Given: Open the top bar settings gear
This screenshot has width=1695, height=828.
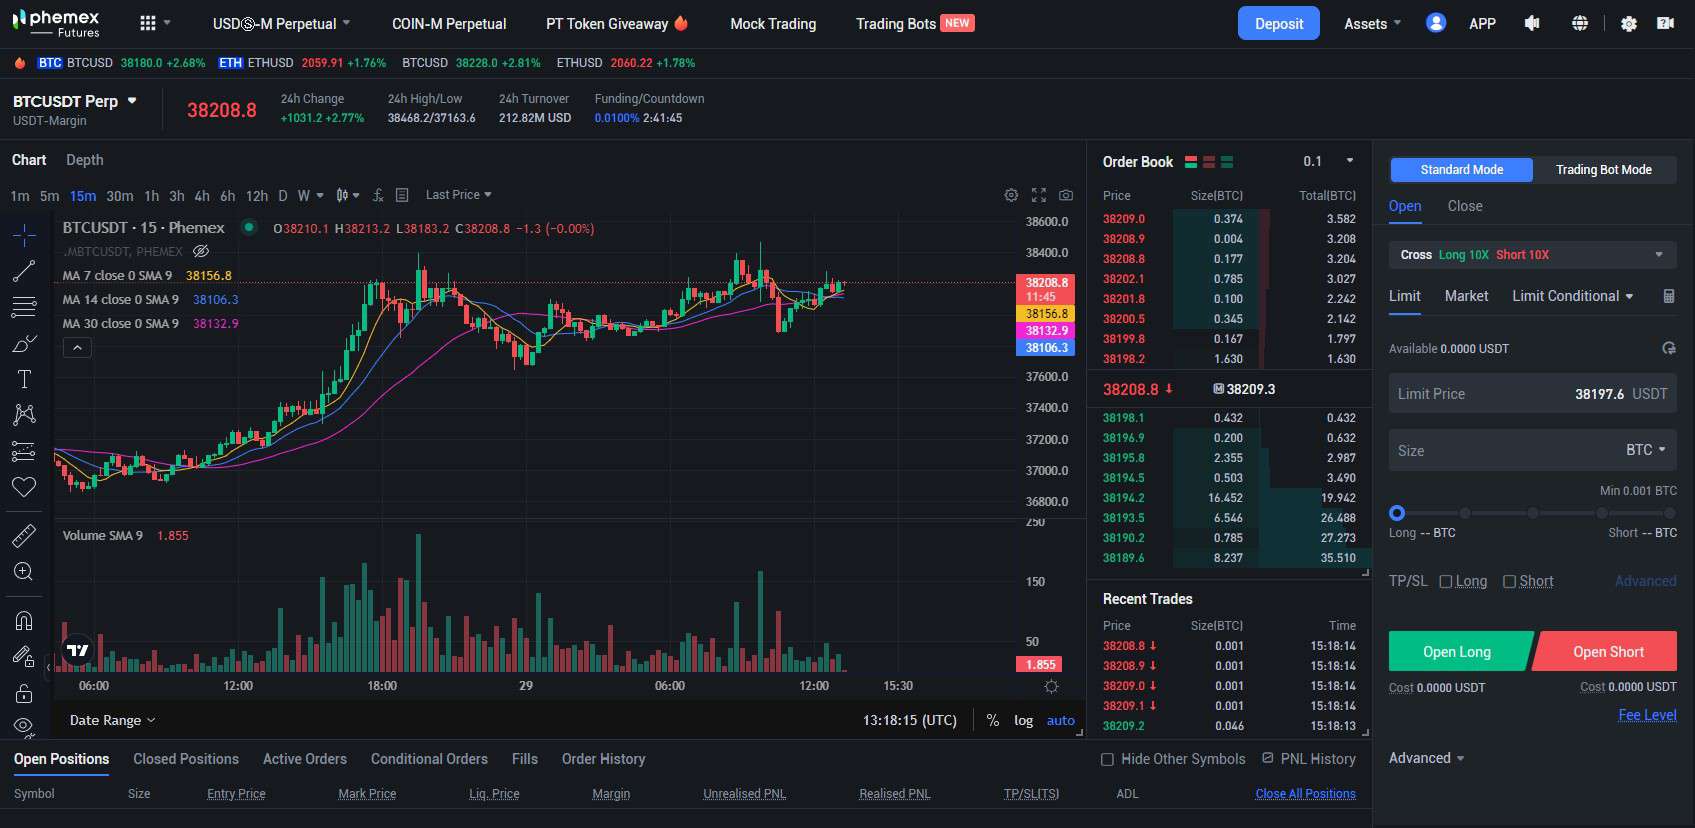Looking at the screenshot, I should [x=1629, y=23].
